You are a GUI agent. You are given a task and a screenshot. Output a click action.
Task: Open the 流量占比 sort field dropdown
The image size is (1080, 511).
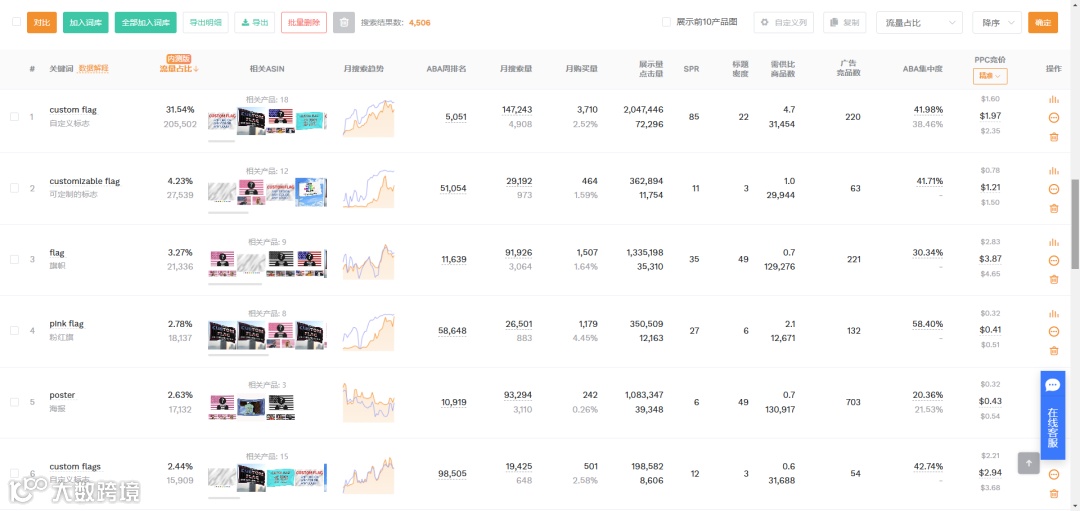tap(920, 23)
